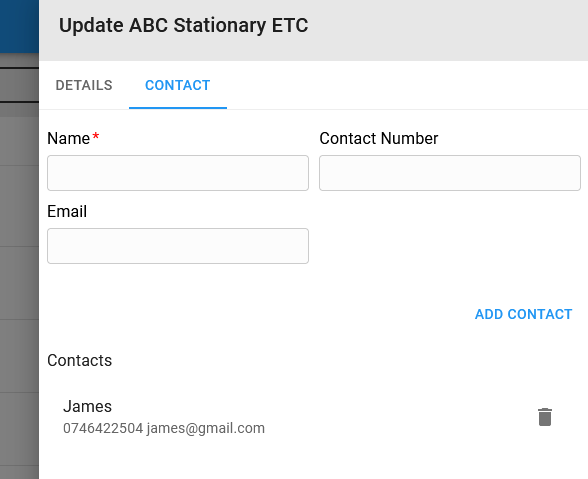This screenshot has width=588, height=479.
Task: Delete the James contact with trash icon
Action: 544,417
